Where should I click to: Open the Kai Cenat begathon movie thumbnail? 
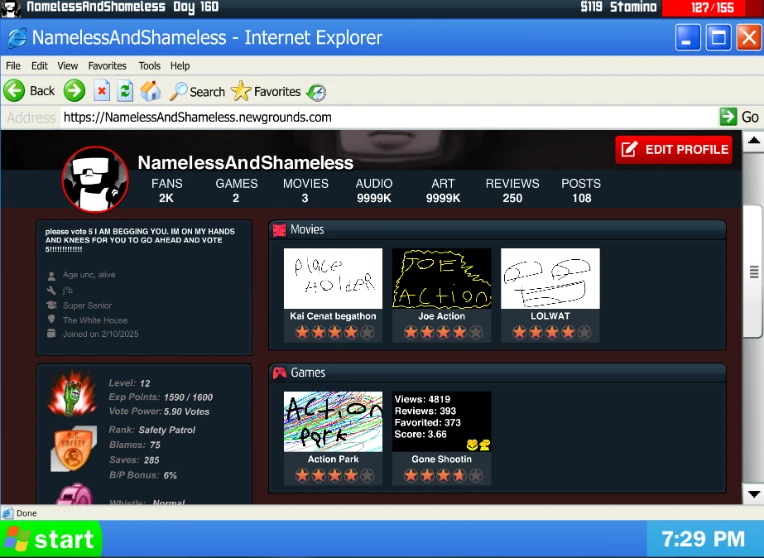click(333, 279)
